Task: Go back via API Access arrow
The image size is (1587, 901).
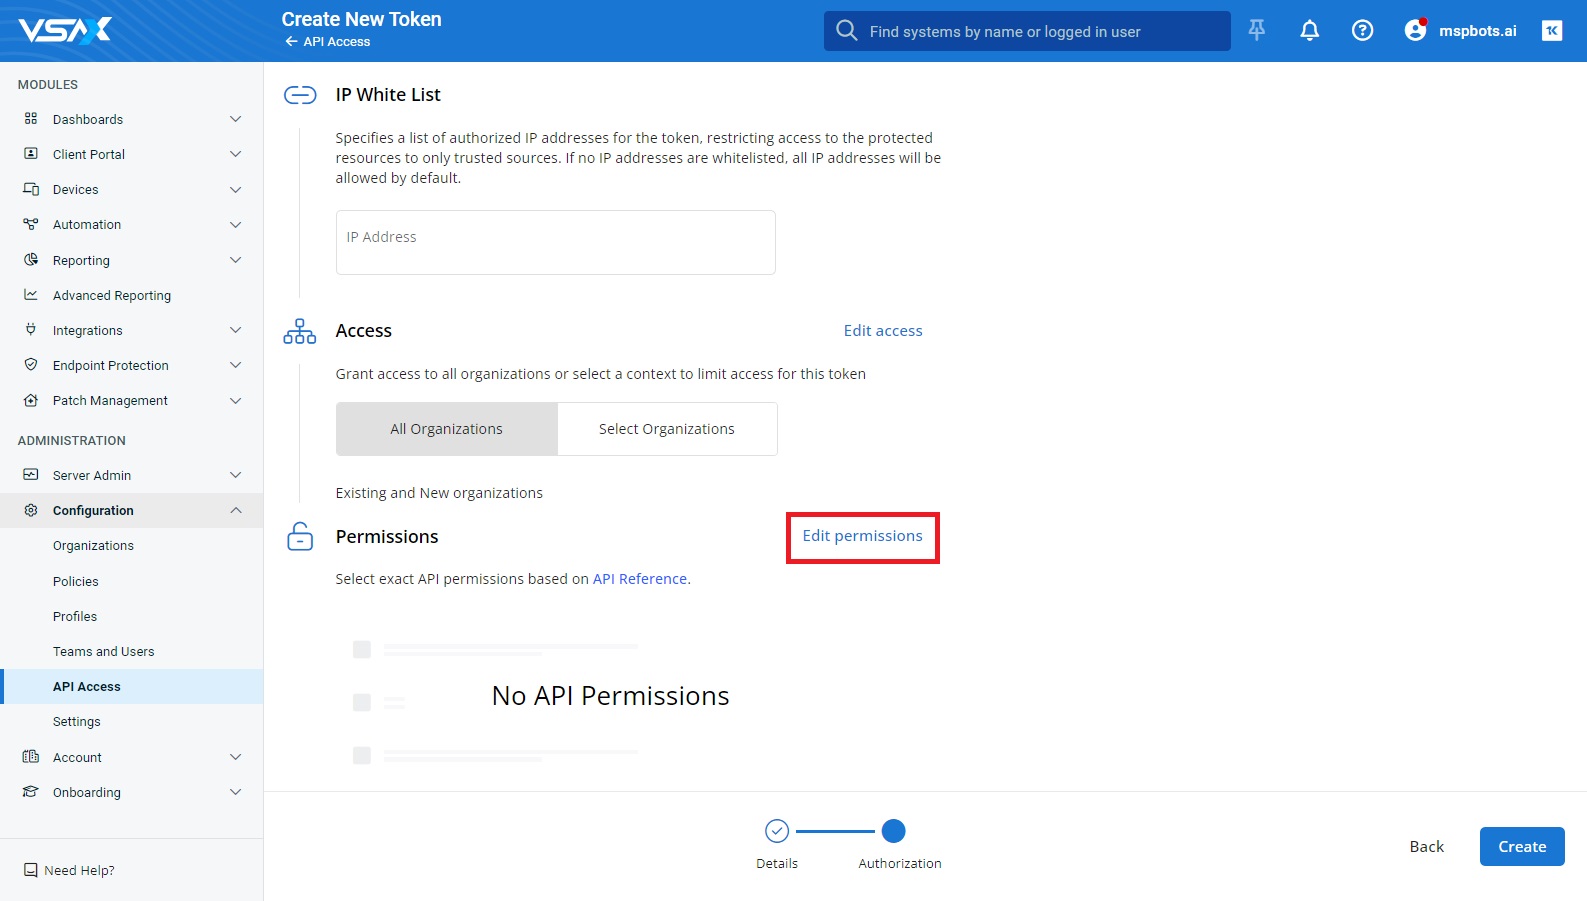Action: coord(291,42)
